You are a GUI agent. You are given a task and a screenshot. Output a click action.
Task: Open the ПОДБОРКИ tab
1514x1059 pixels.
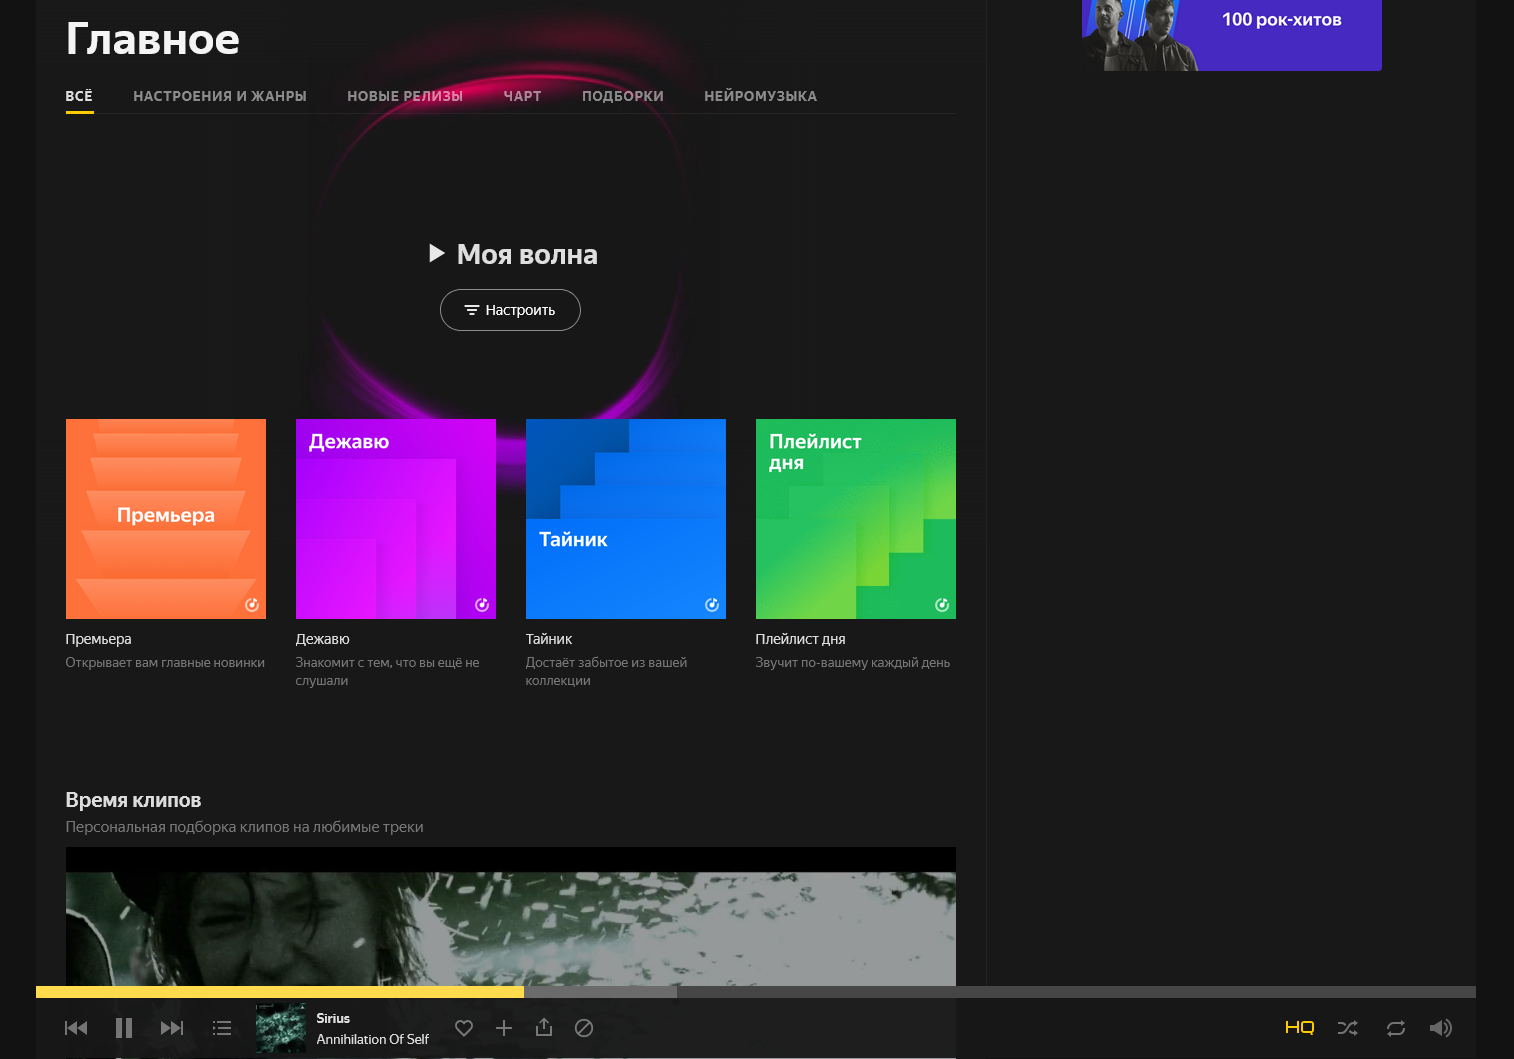pos(623,96)
